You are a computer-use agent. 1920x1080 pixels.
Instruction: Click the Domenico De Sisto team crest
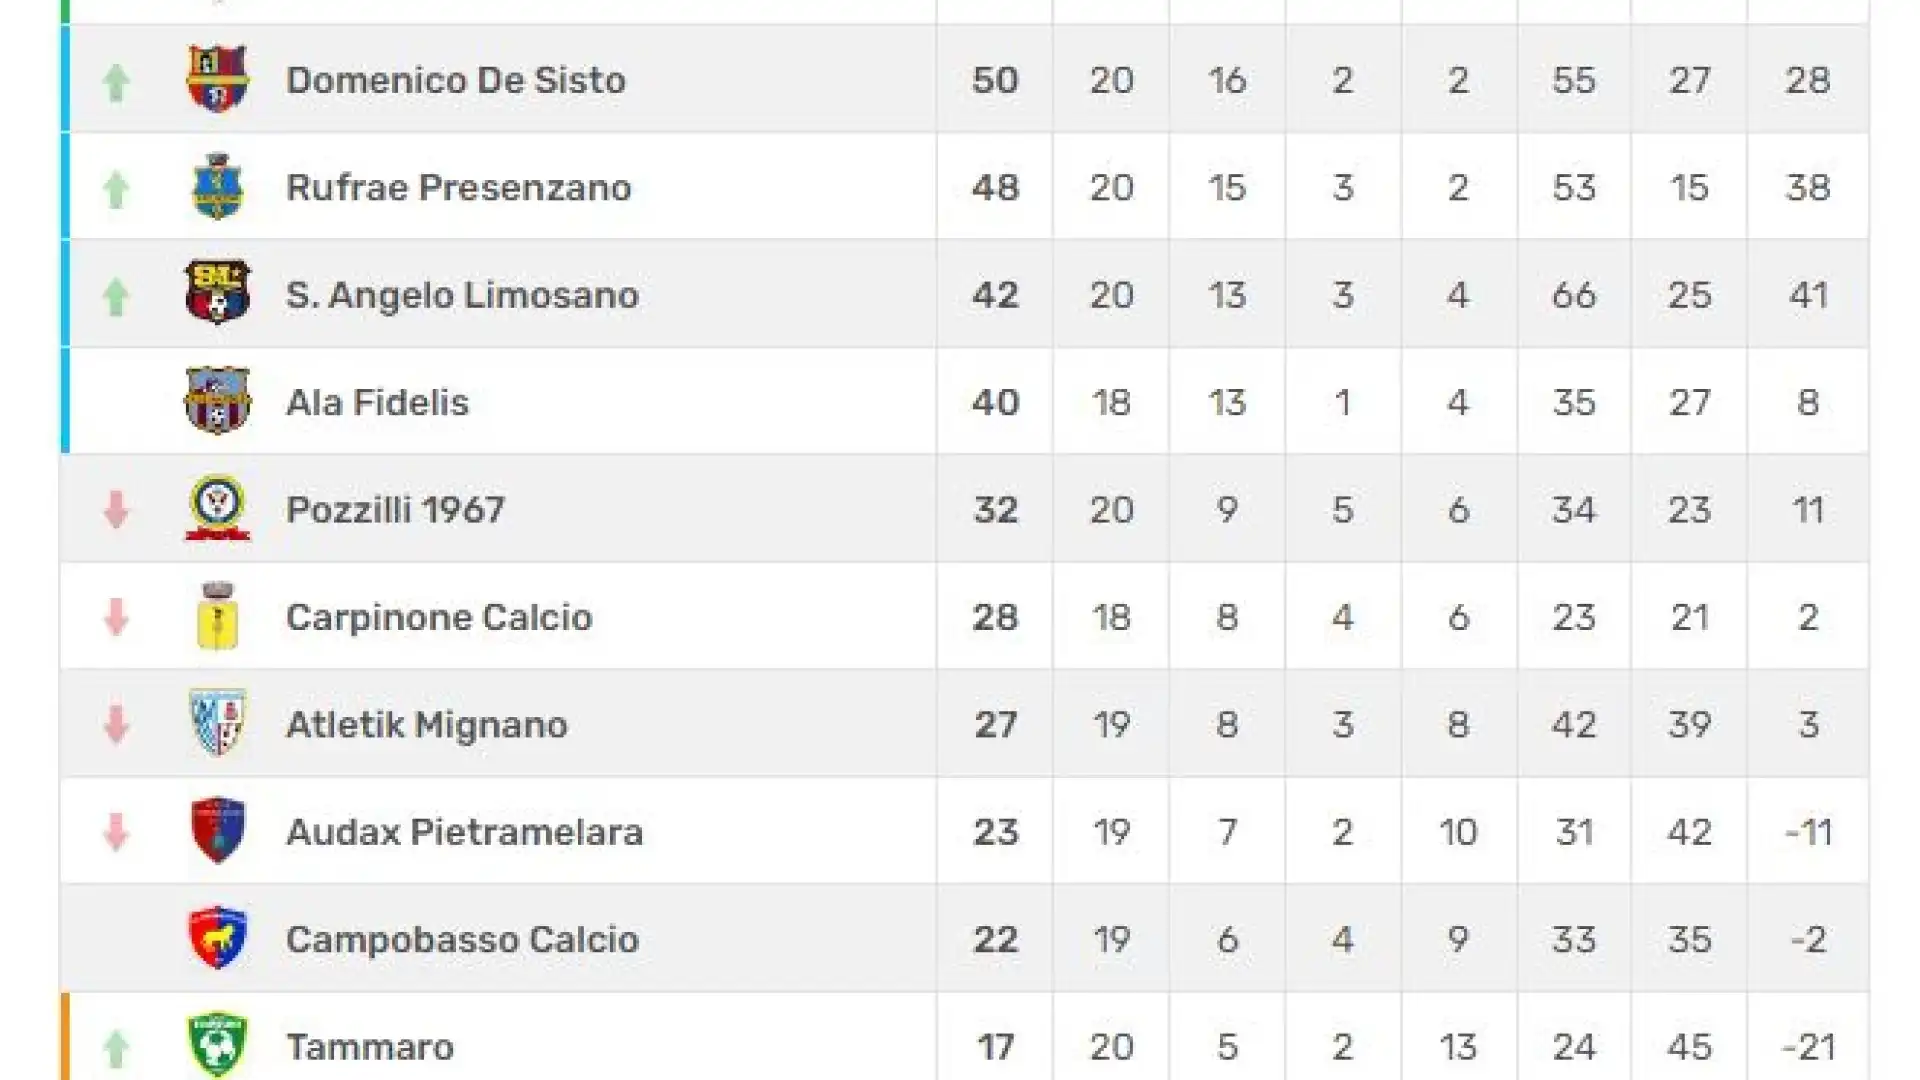click(218, 79)
